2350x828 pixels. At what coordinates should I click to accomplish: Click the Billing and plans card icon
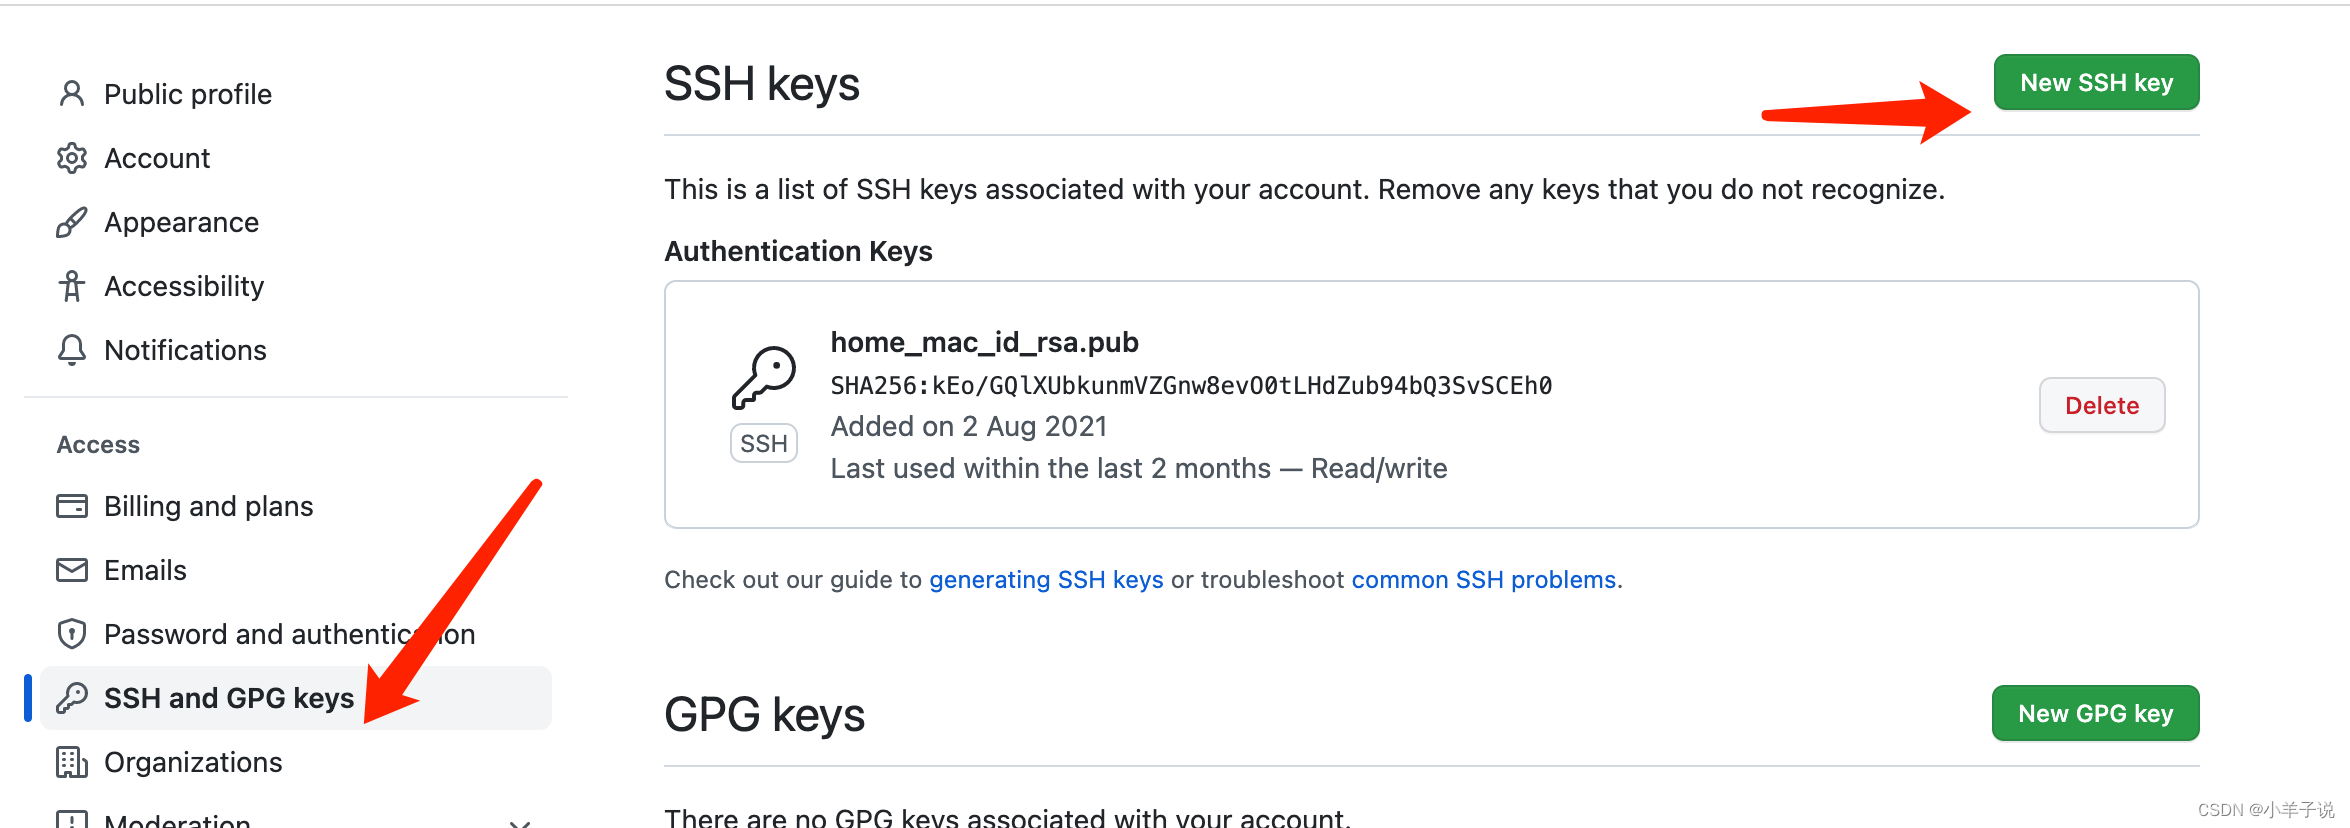(71, 506)
